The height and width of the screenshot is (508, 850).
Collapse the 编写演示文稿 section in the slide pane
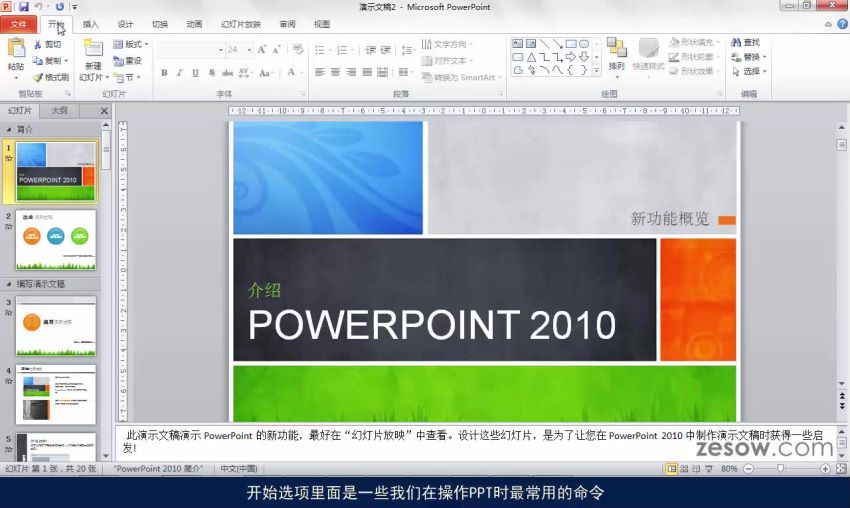coord(9,284)
